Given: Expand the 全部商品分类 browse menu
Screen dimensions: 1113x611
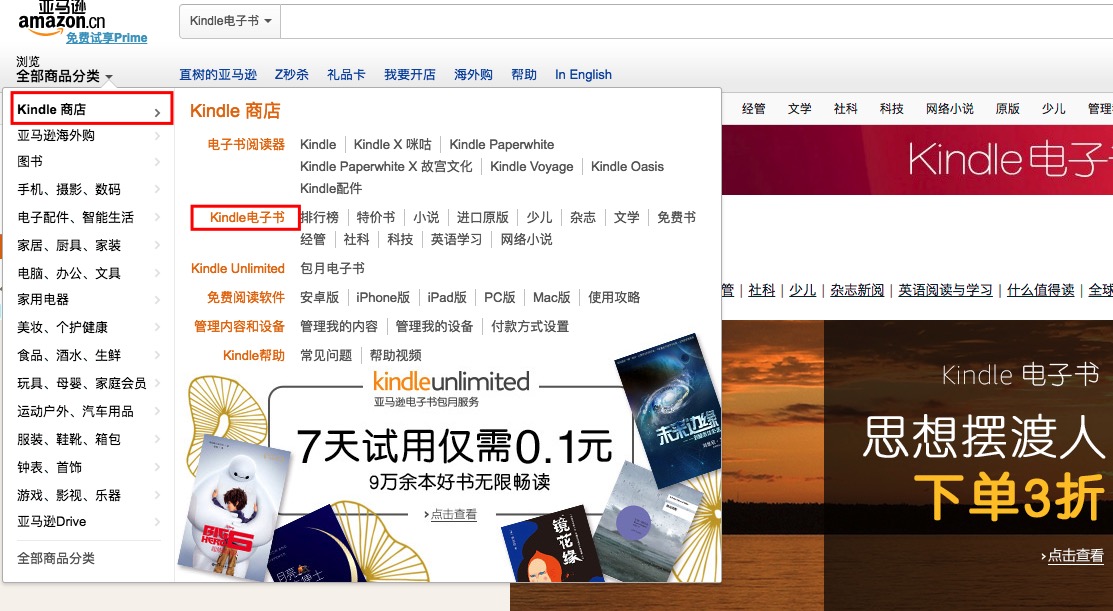Looking at the screenshot, I should pos(64,76).
